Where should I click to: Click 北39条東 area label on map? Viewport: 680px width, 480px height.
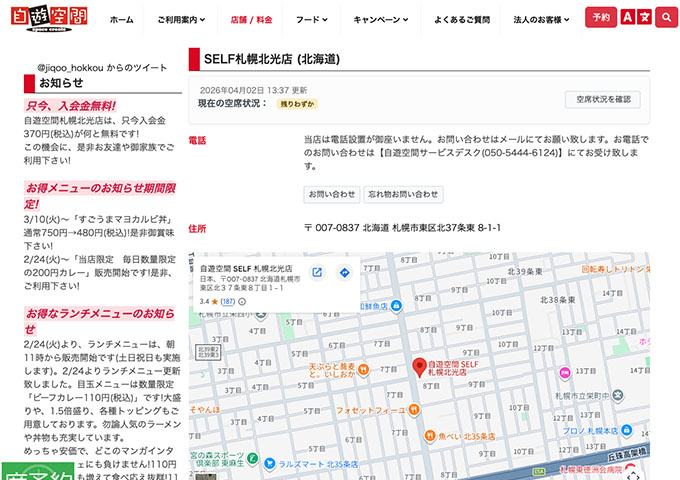point(525,271)
